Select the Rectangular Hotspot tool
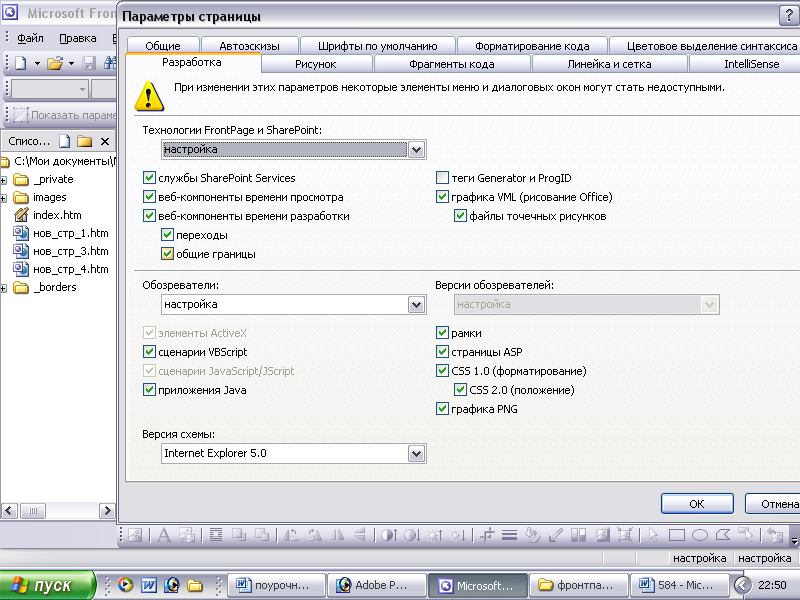The width and height of the screenshot is (800, 600). [x=677, y=535]
